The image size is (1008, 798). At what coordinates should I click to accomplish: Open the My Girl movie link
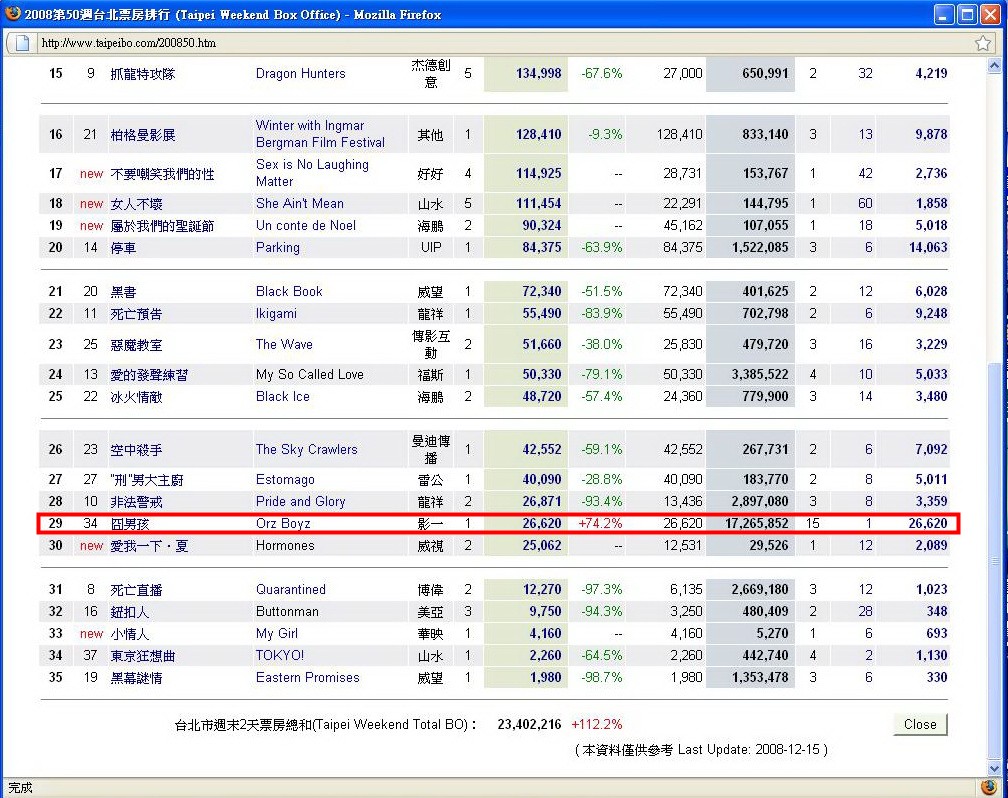276,633
